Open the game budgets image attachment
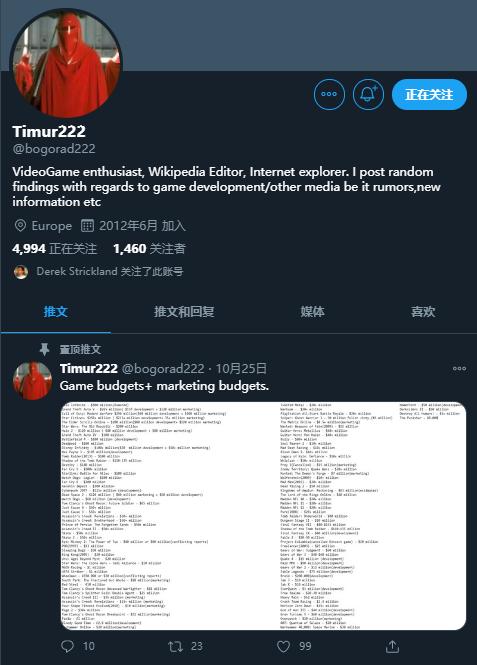 (x=263, y=516)
